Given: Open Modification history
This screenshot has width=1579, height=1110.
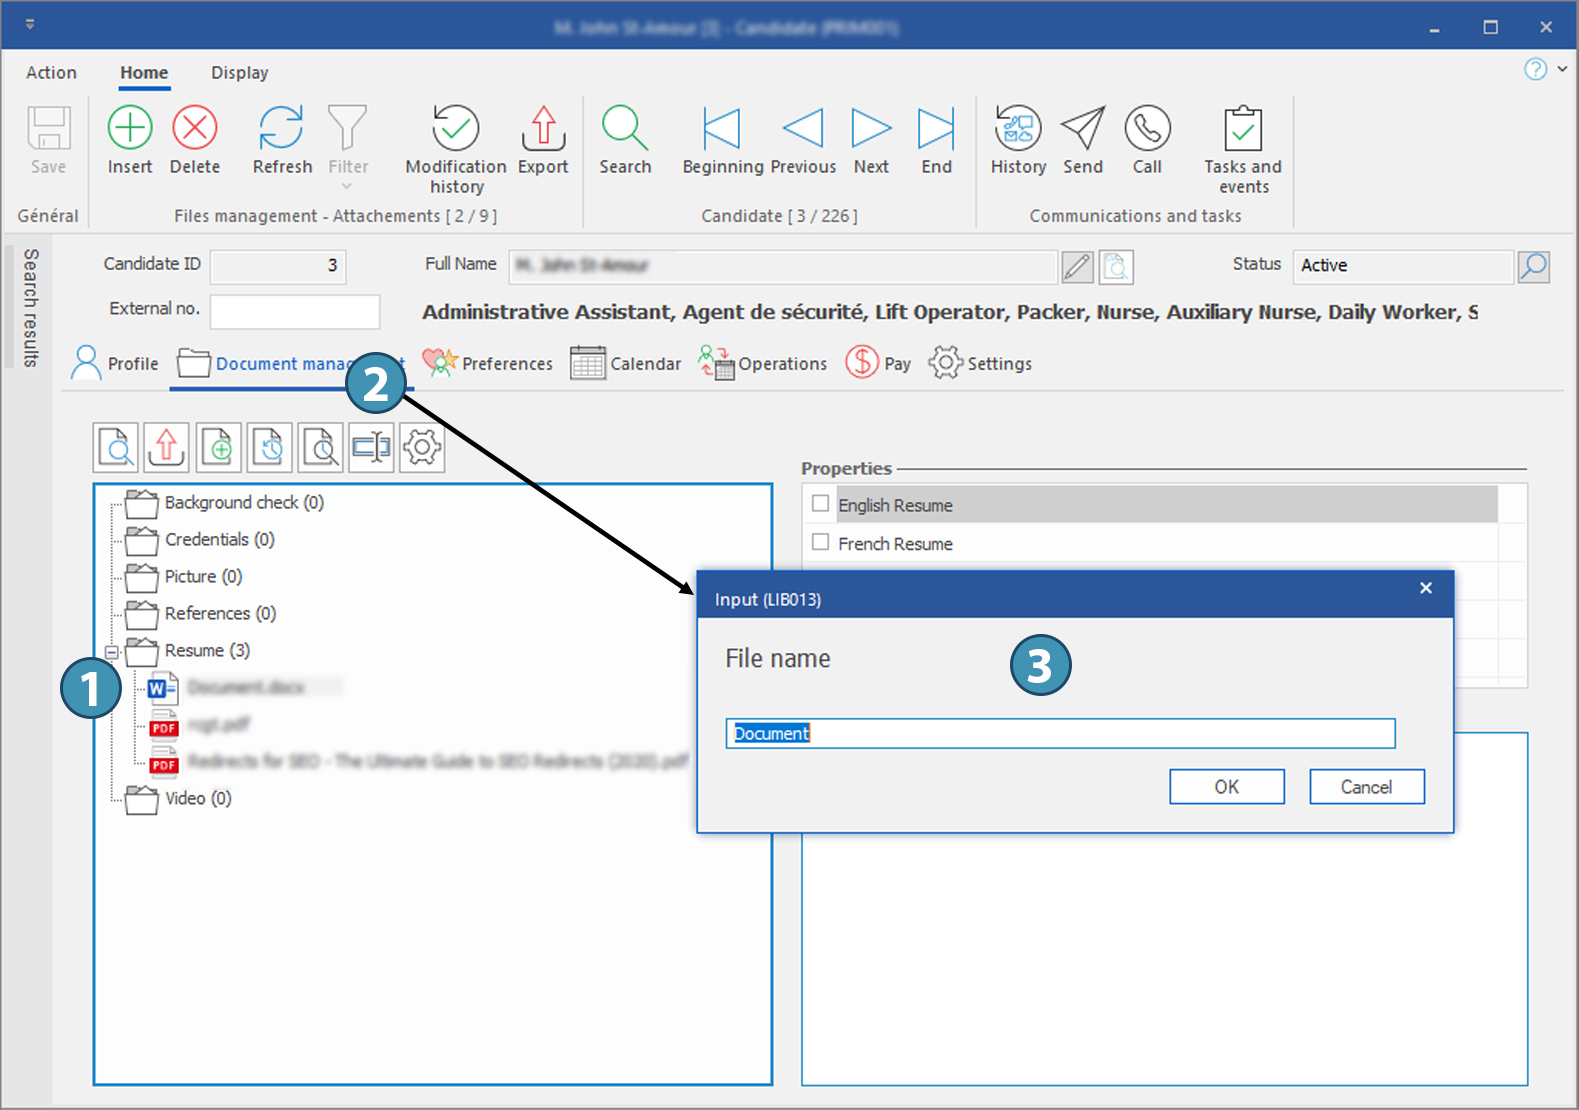Looking at the screenshot, I should [456, 129].
